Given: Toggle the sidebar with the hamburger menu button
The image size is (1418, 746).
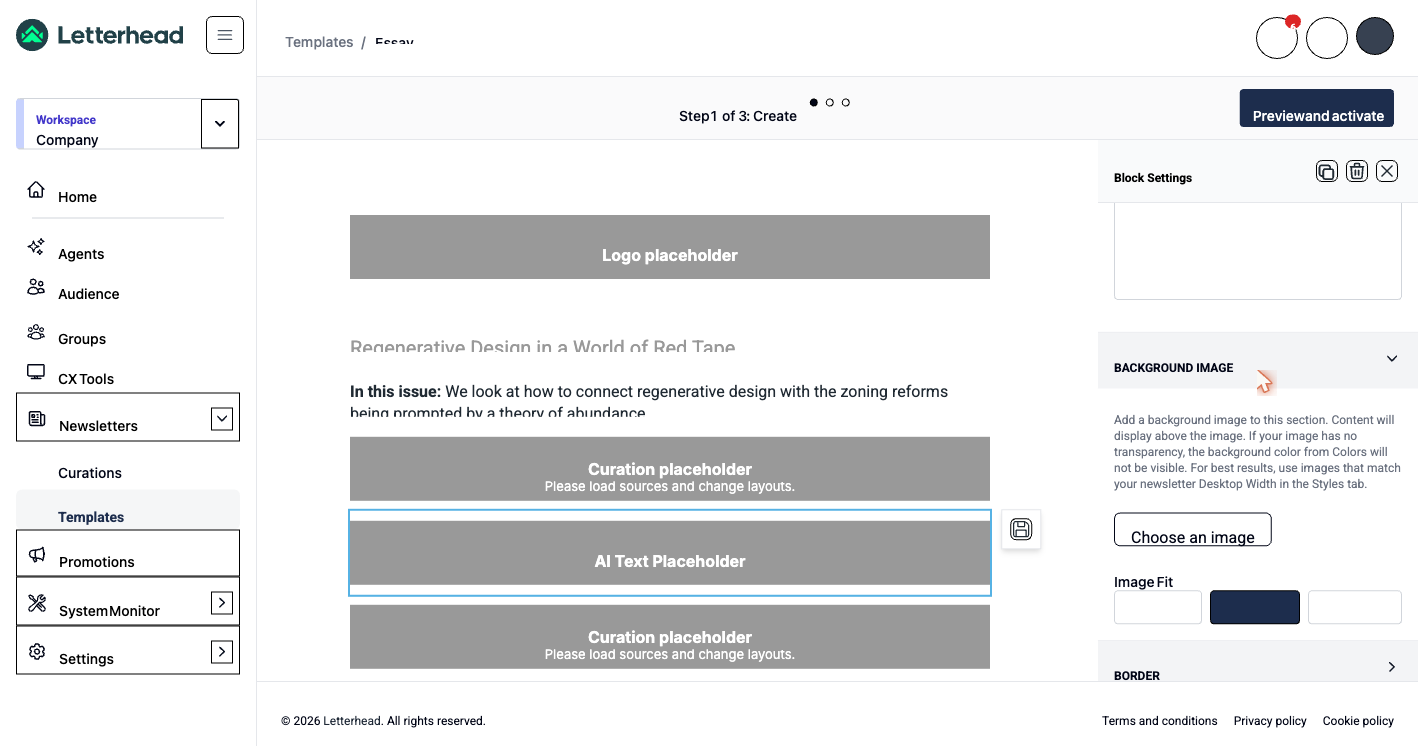Looking at the screenshot, I should [225, 35].
